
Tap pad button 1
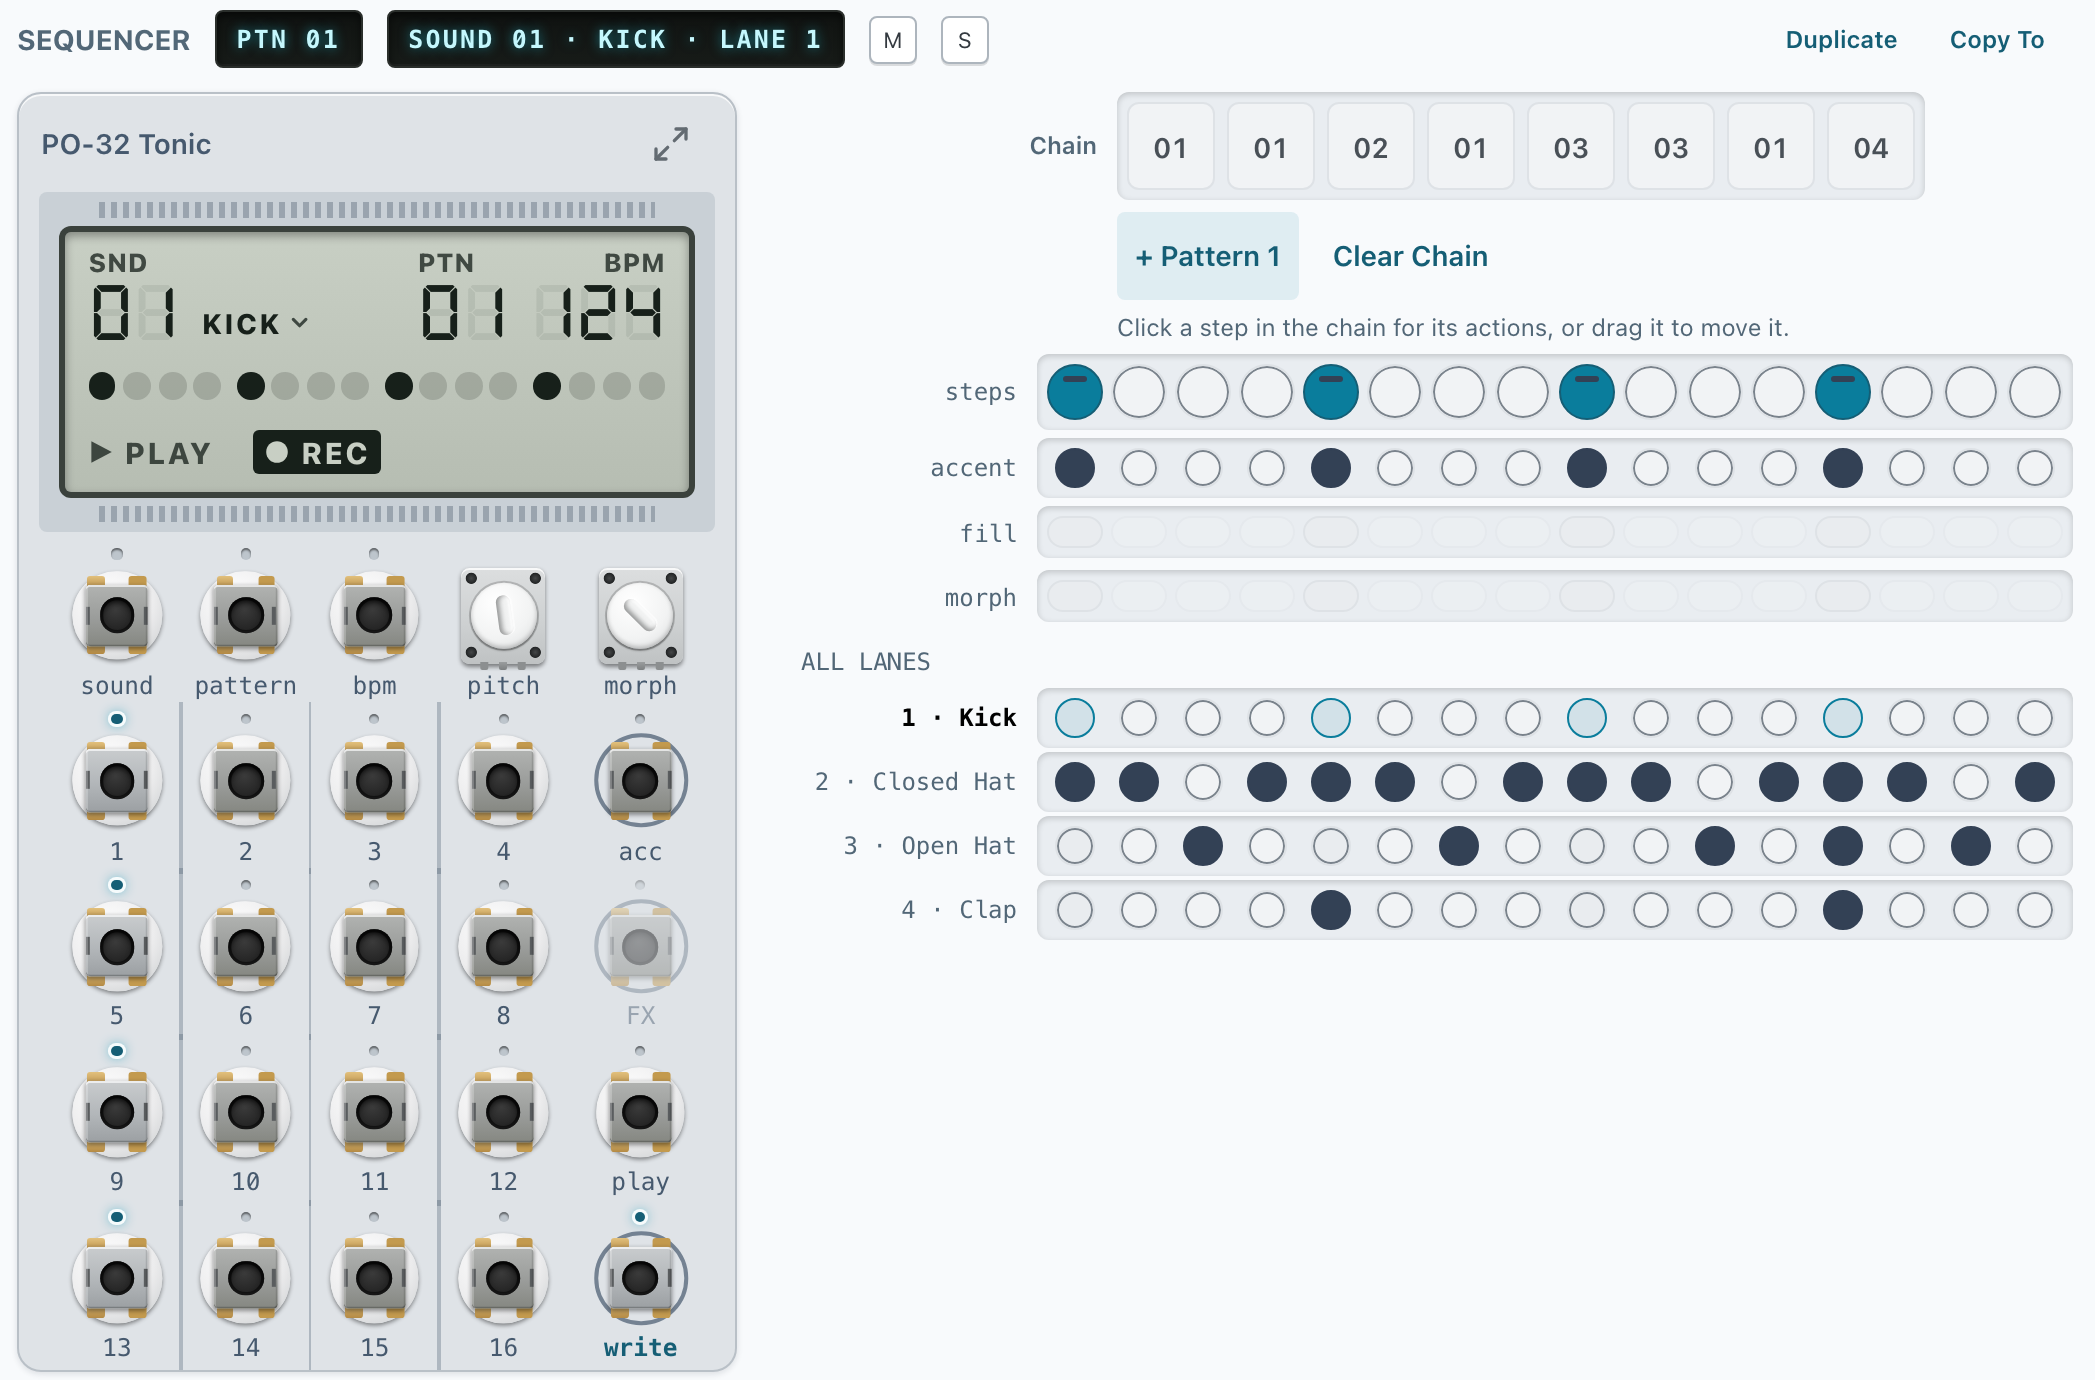point(117,781)
